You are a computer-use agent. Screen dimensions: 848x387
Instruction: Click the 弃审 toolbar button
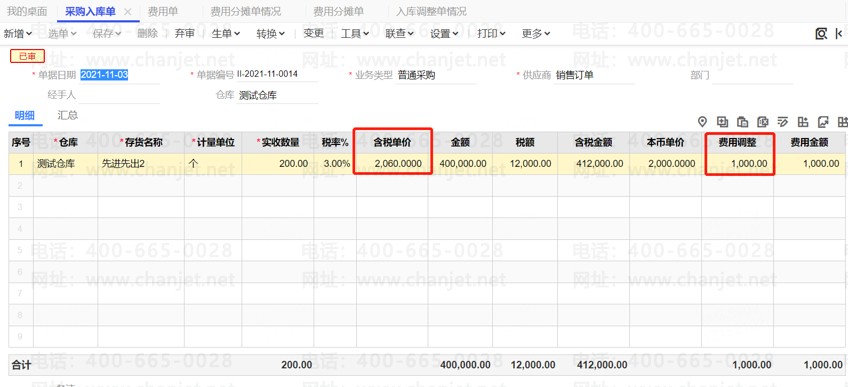[x=185, y=34]
